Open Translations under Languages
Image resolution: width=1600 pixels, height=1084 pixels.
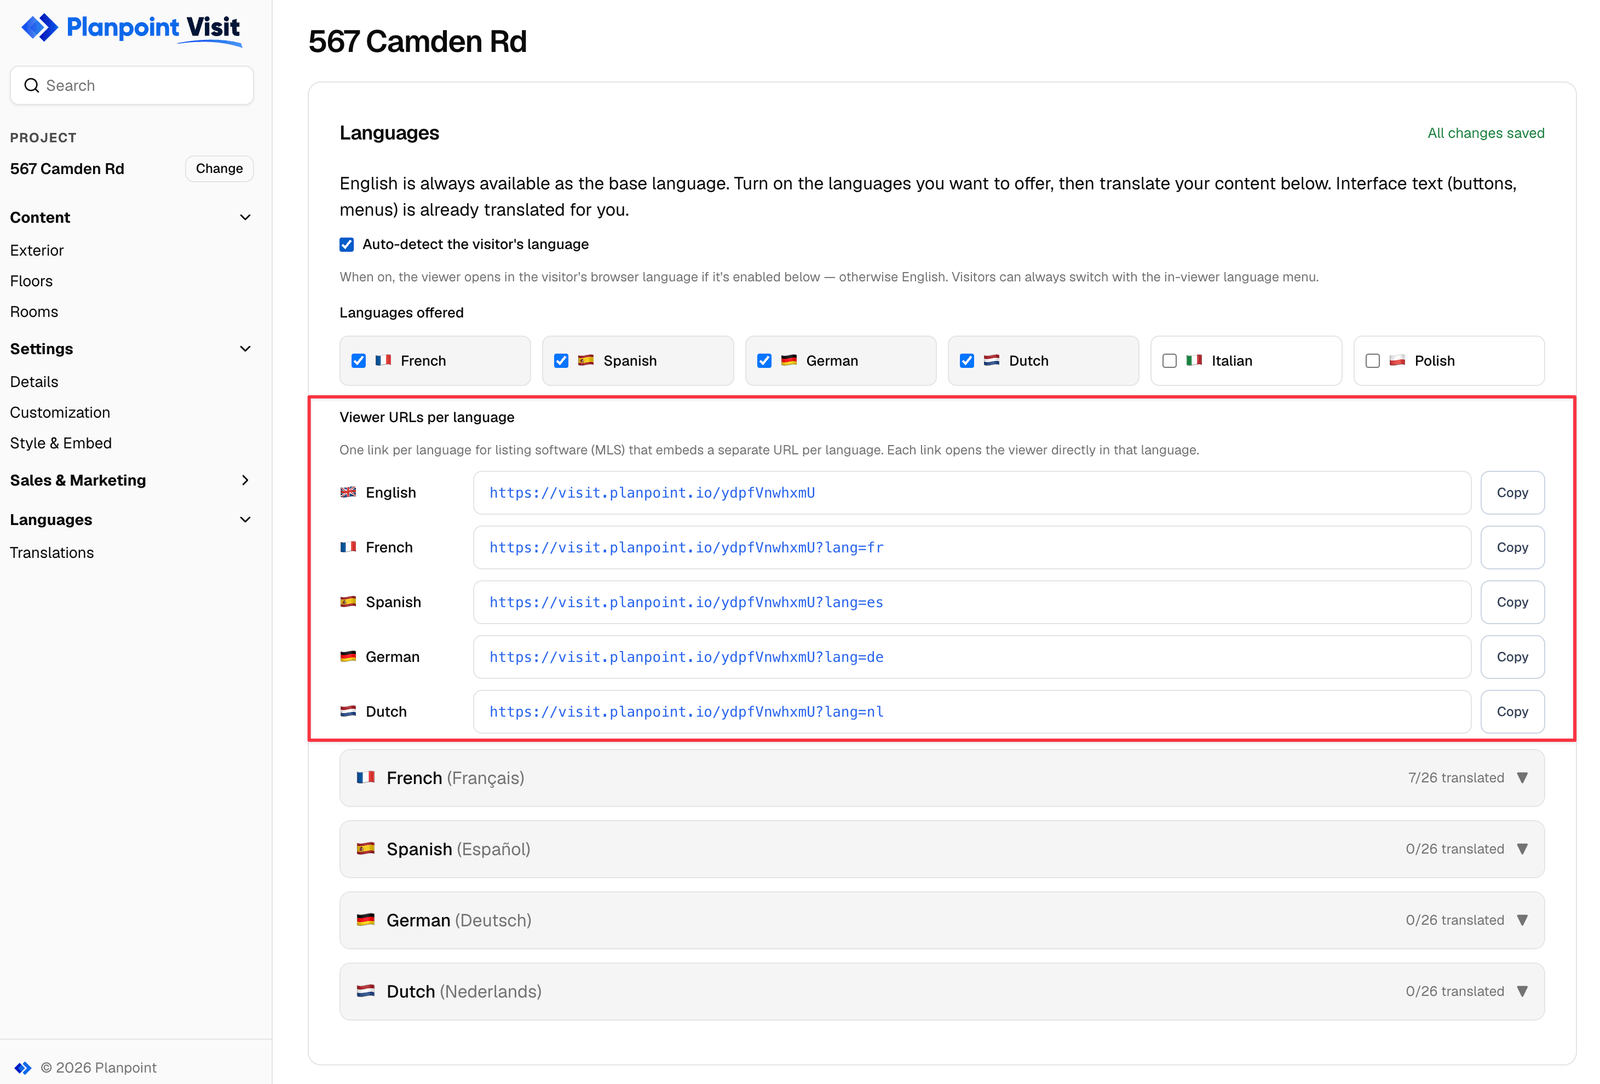pyautogui.click(x=52, y=553)
